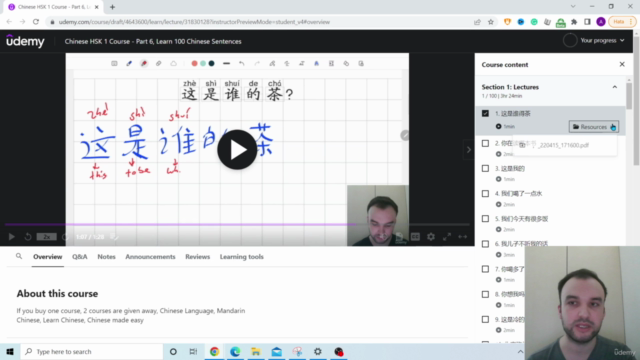
Task: Open the video transcript panel
Action: coord(399,237)
